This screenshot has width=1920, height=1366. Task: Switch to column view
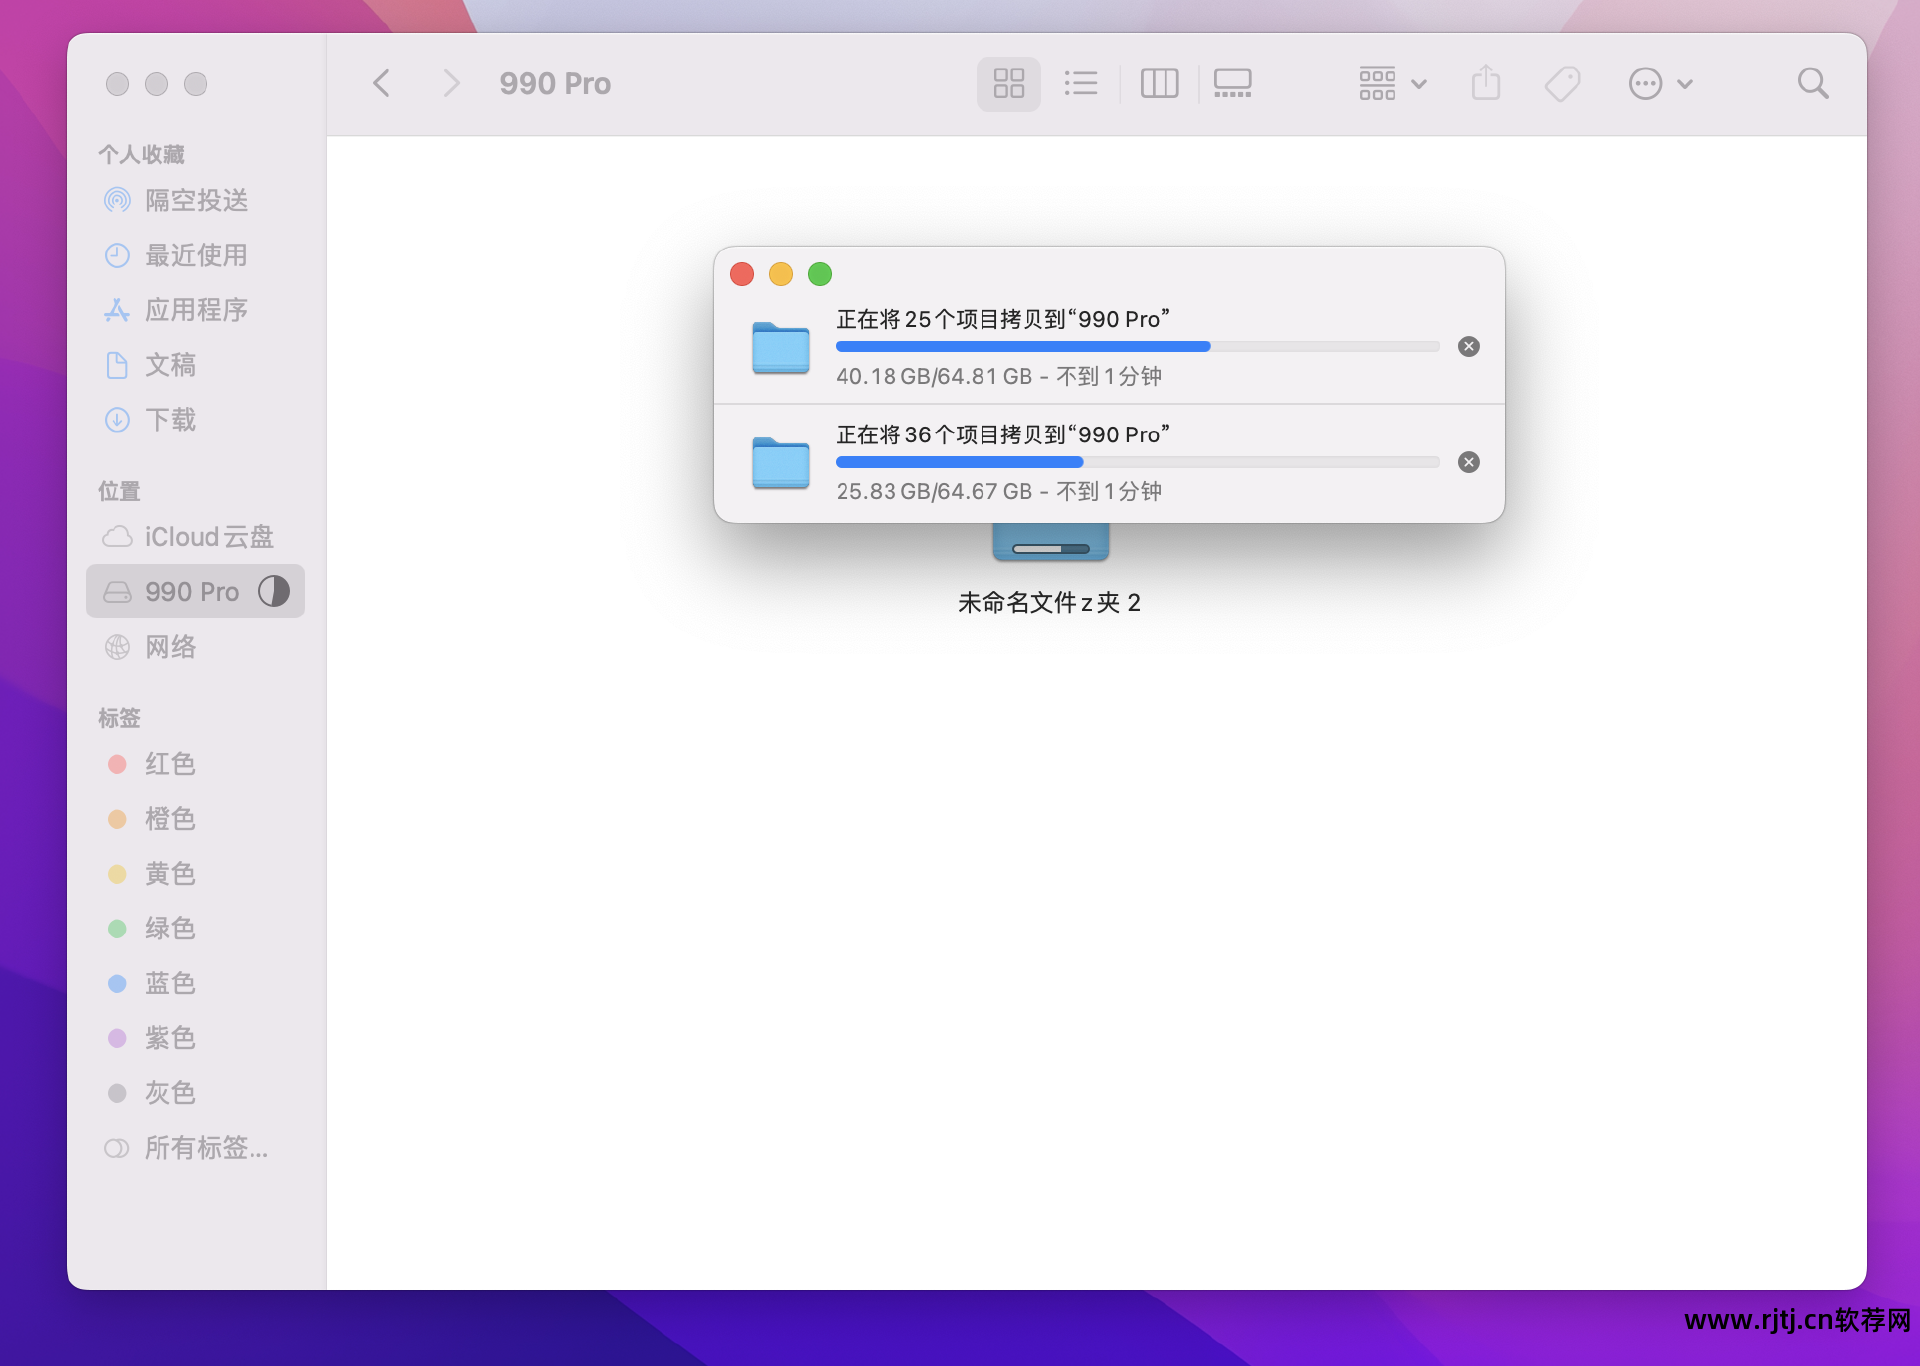(x=1159, y=83)
